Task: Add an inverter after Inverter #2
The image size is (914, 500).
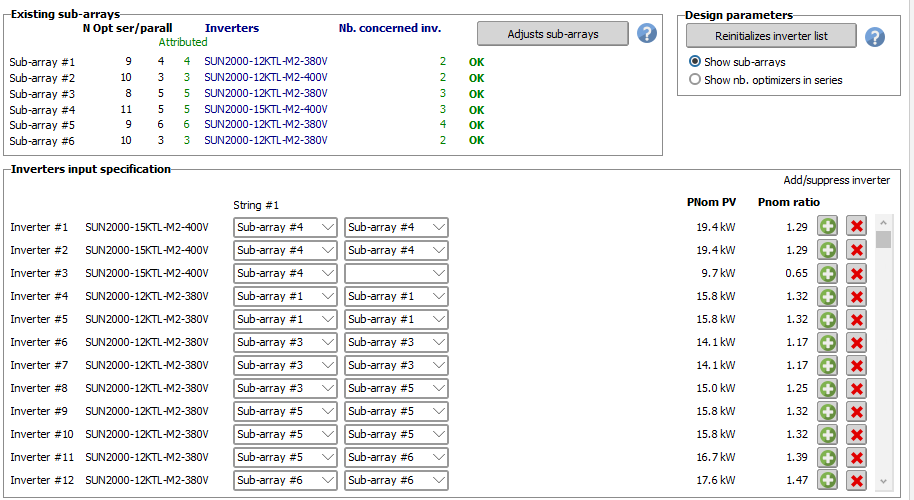Action: click(827, 249)
